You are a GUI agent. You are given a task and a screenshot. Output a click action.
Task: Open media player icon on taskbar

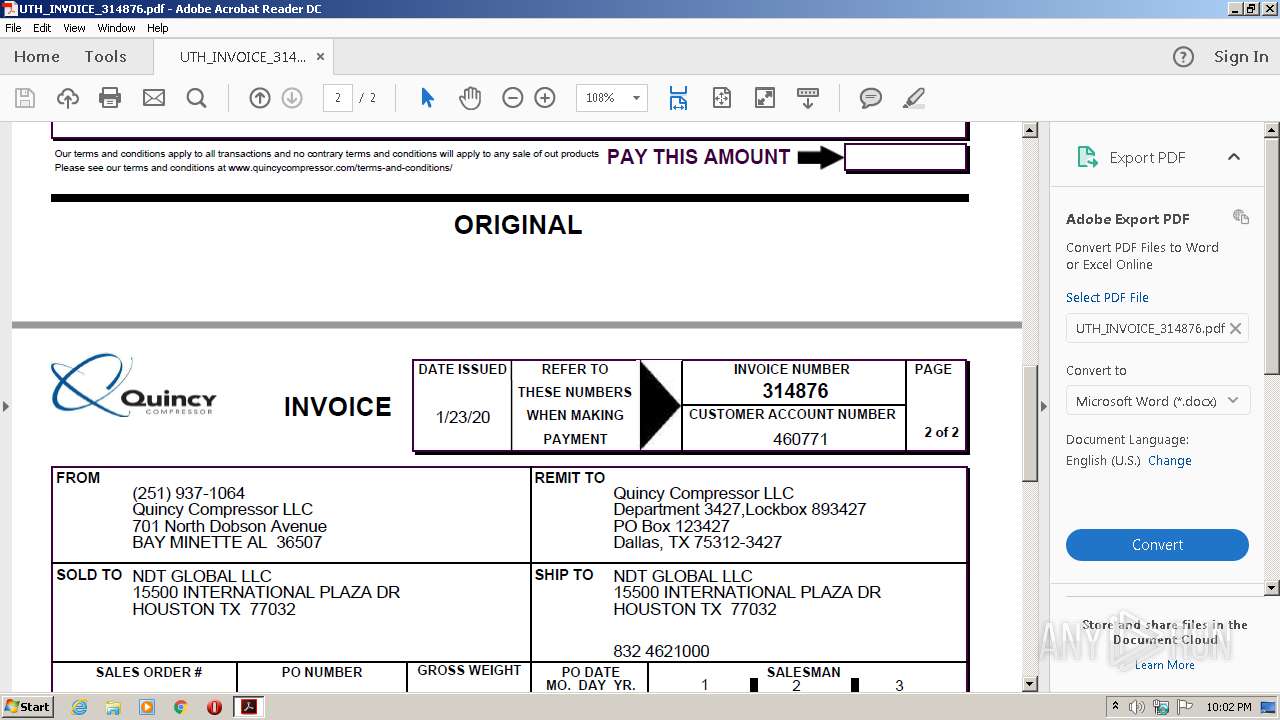[x=147, y=707]
